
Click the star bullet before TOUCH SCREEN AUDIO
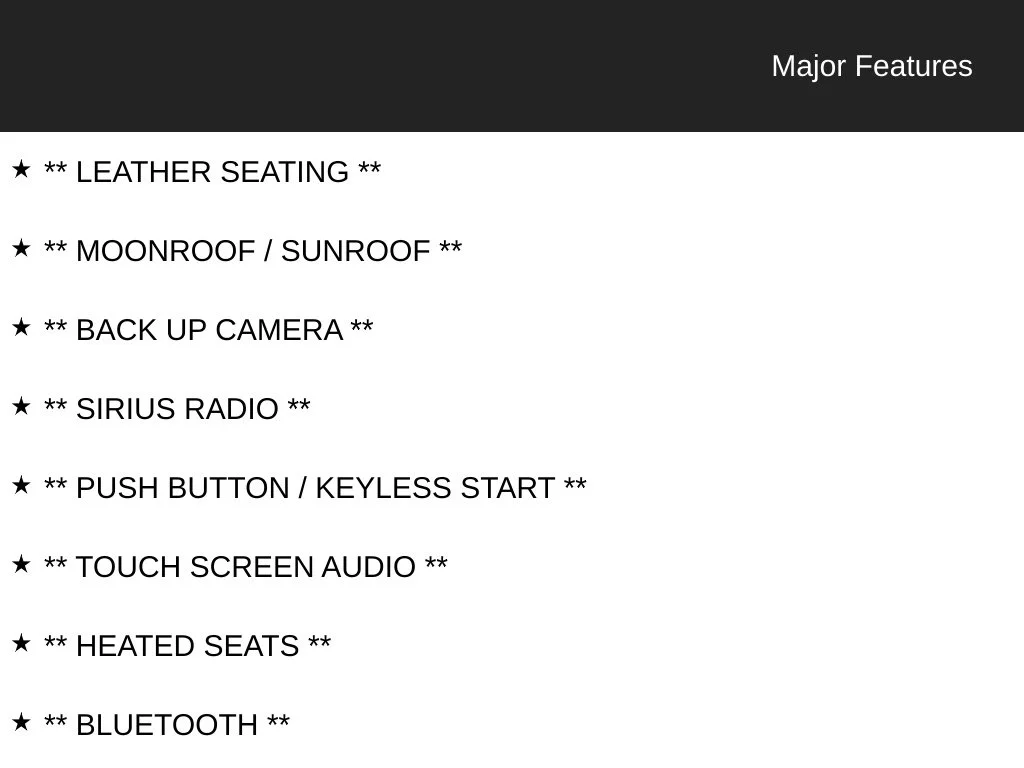pos(21,564)
